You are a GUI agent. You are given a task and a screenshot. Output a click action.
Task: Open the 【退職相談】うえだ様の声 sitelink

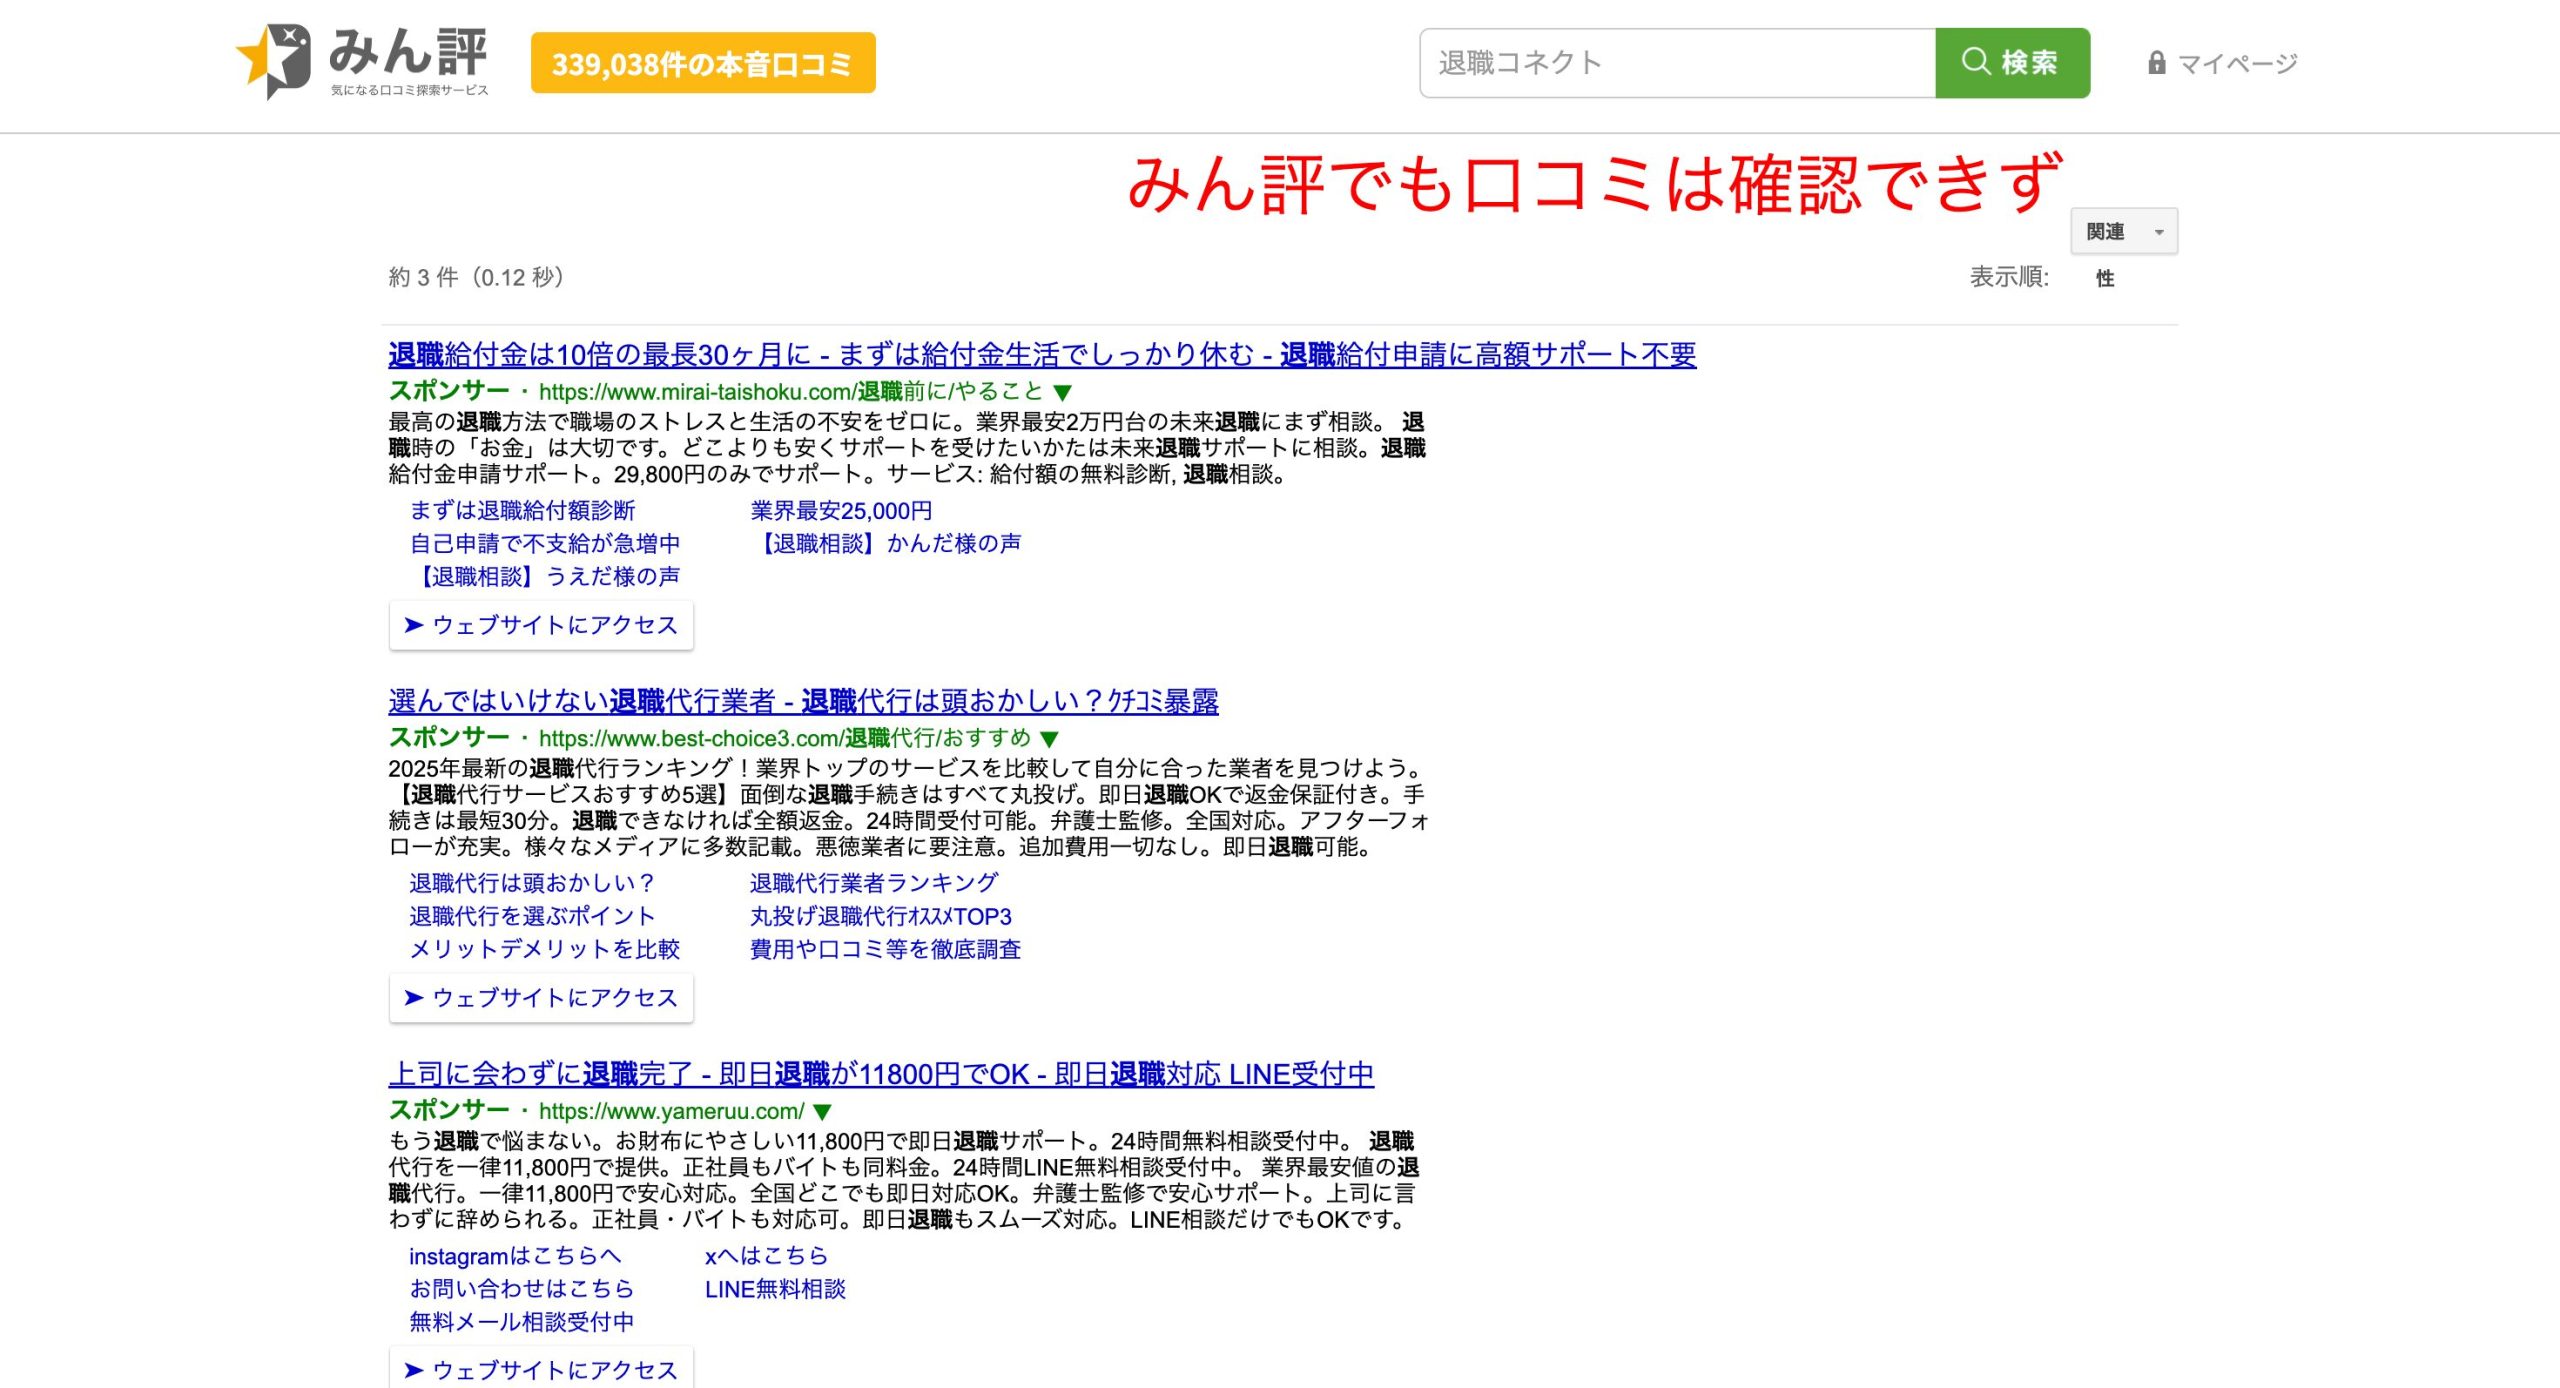click(x=545, y=576)
